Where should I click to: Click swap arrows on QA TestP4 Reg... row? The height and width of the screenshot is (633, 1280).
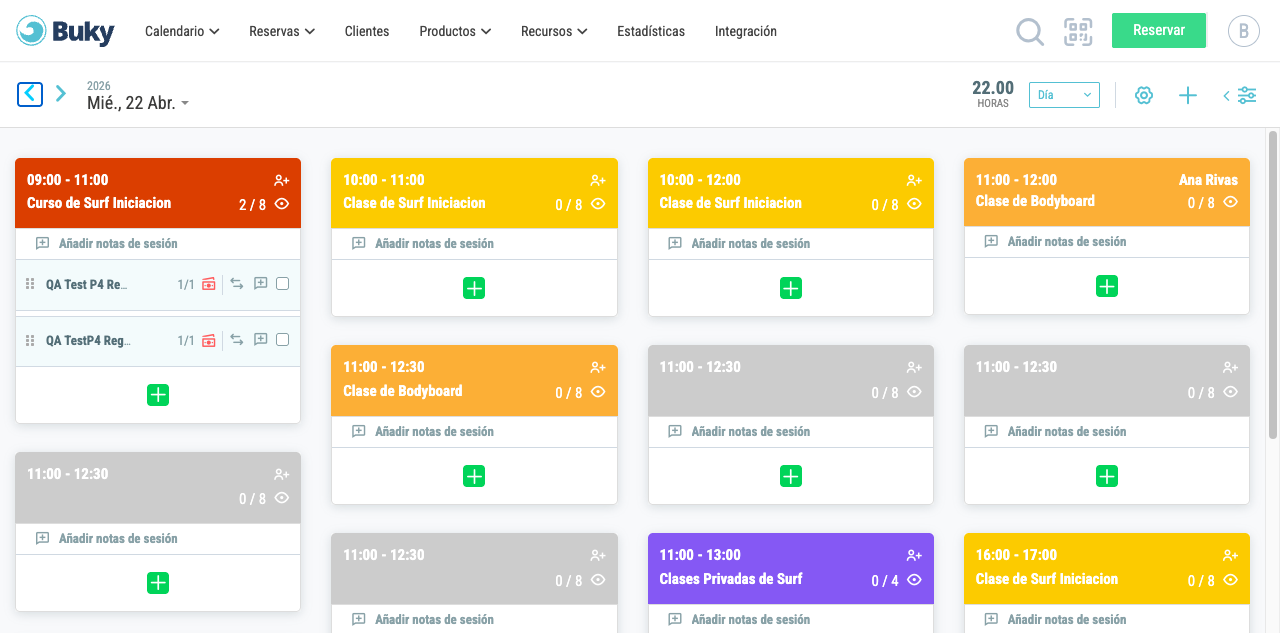237,340
